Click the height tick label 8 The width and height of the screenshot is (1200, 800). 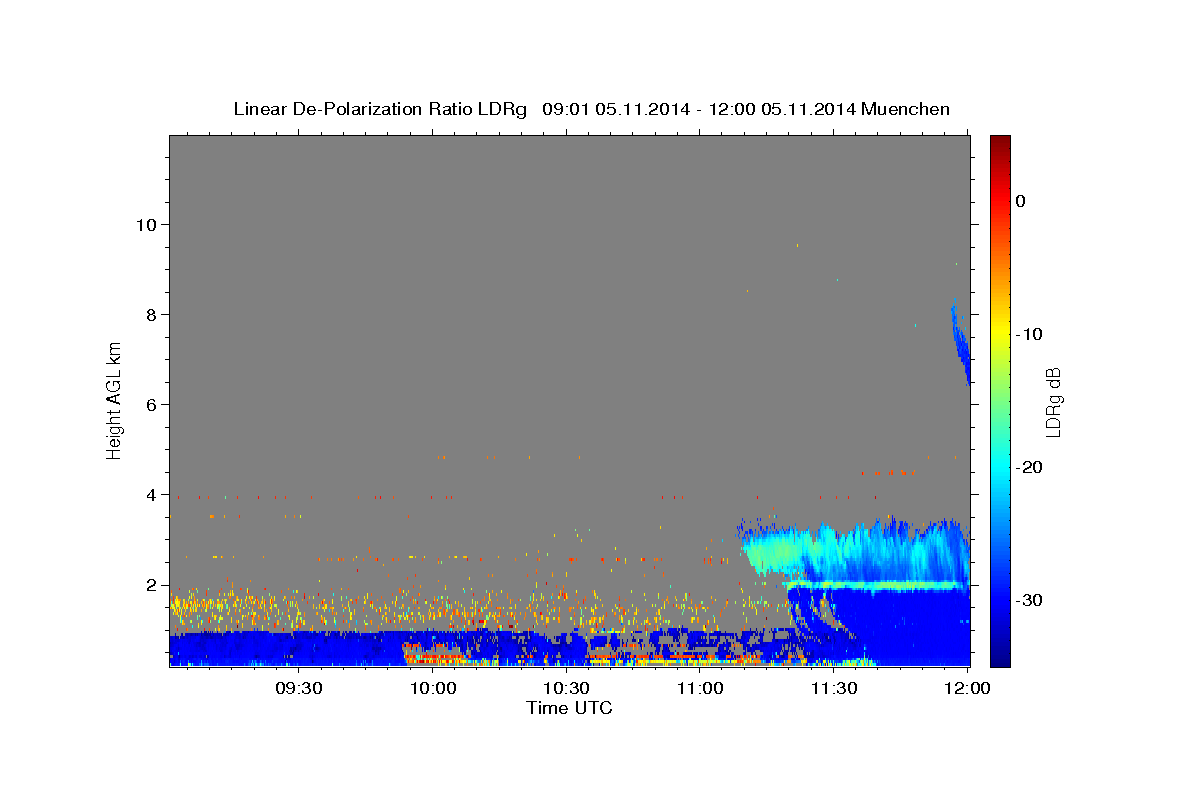coord(150,314)
